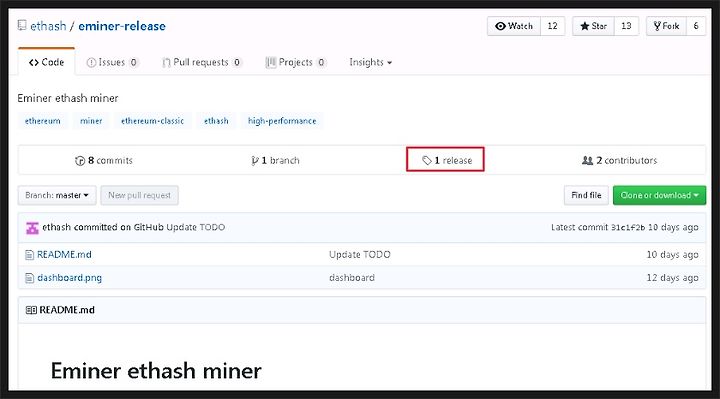Open the dashboard.png file
Image resolution: width=720 pixels, height=399 pixels.
click(69, 278)
